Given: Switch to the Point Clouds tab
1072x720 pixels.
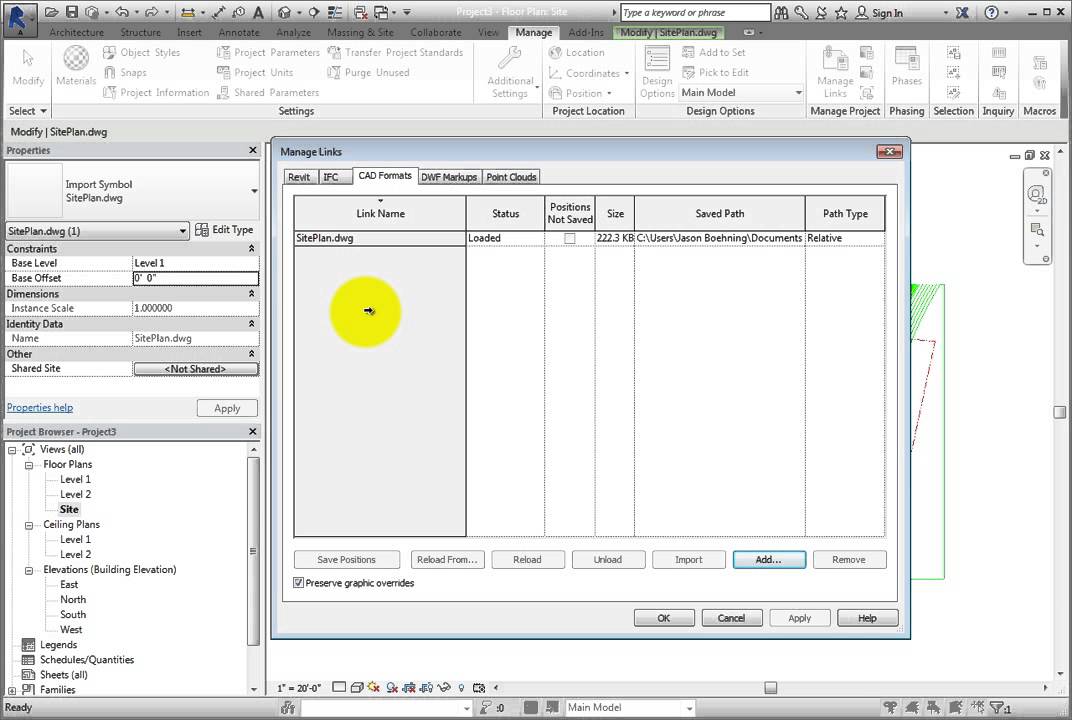Looking at the screenshot, I should click(x=511, y=177).
